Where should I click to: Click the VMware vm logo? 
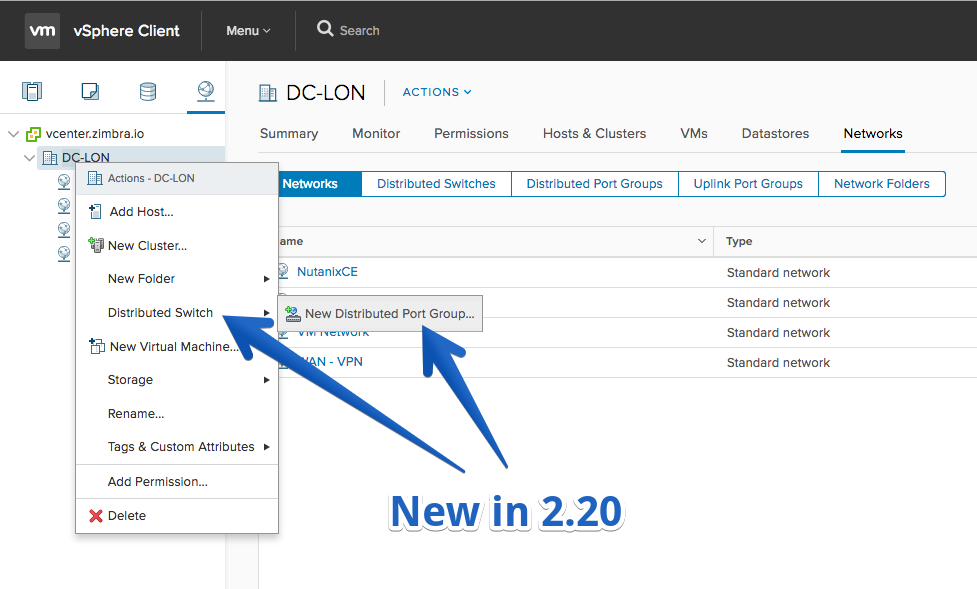pyautogui.click(x=42, y=30)
